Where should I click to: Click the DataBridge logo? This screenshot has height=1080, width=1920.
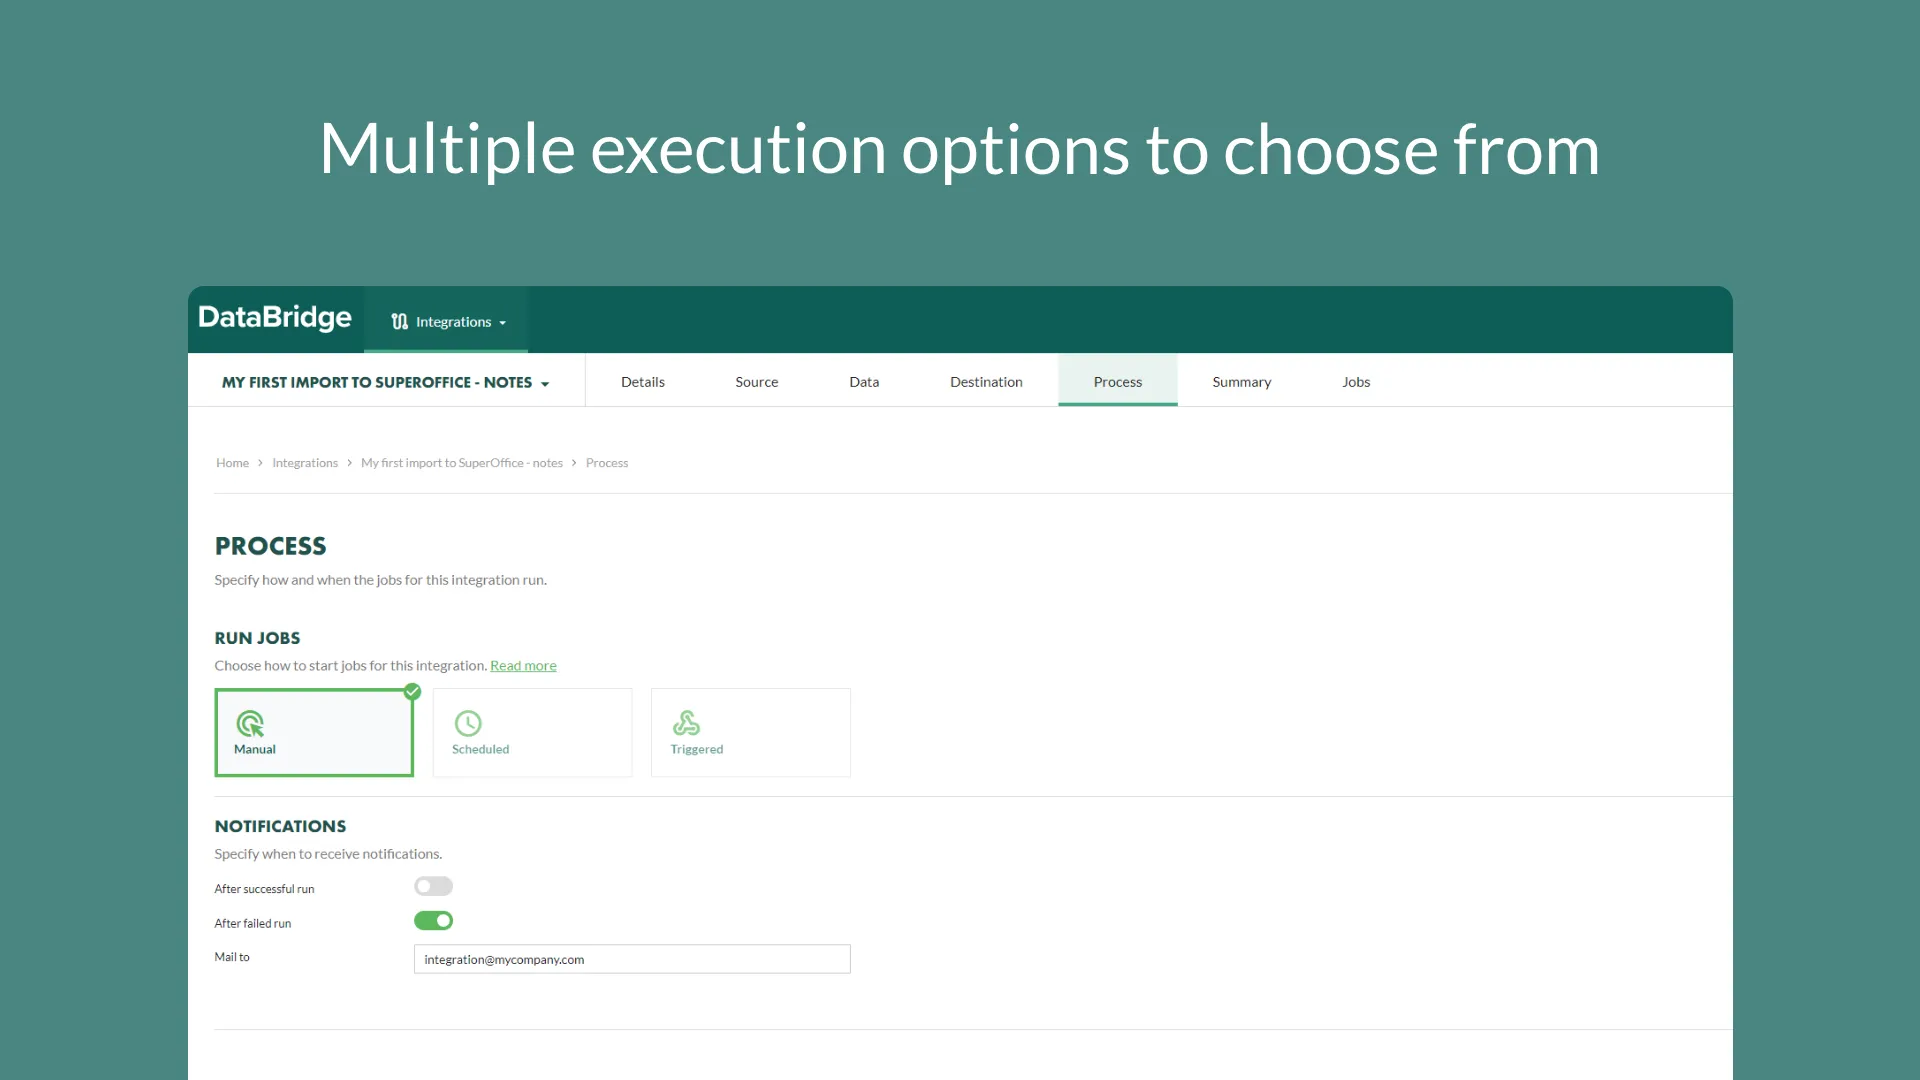pyautogui.click(x=275, y=318)
